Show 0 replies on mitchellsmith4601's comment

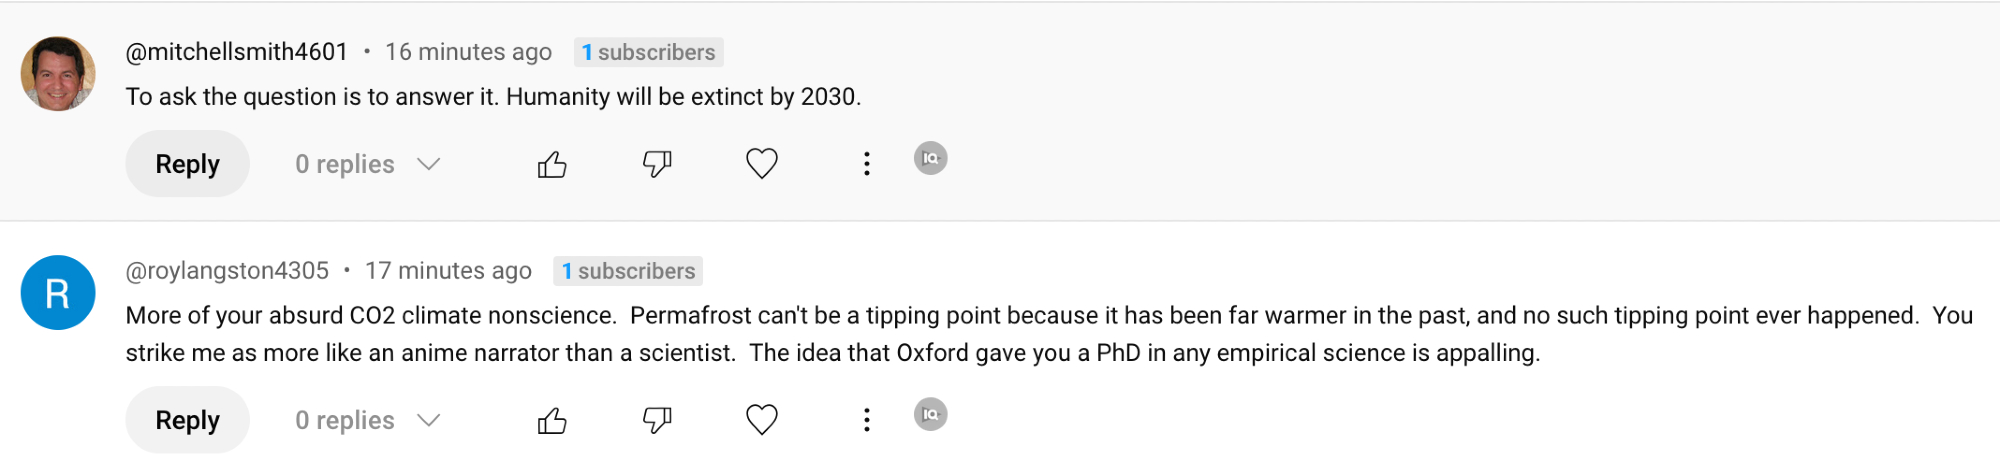tap(345, 164)
